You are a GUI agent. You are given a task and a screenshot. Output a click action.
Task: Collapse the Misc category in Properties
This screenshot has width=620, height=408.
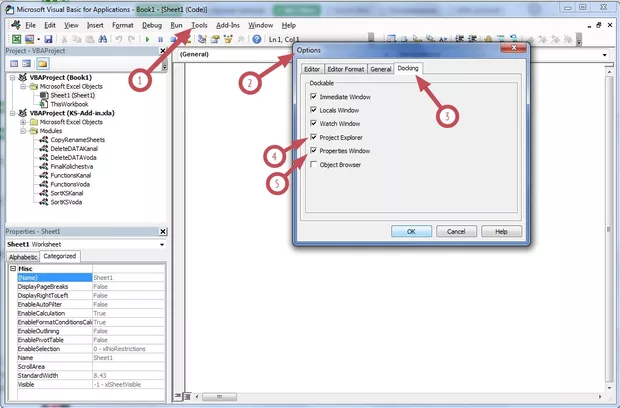pyautogui.click(x=13, y=268)
